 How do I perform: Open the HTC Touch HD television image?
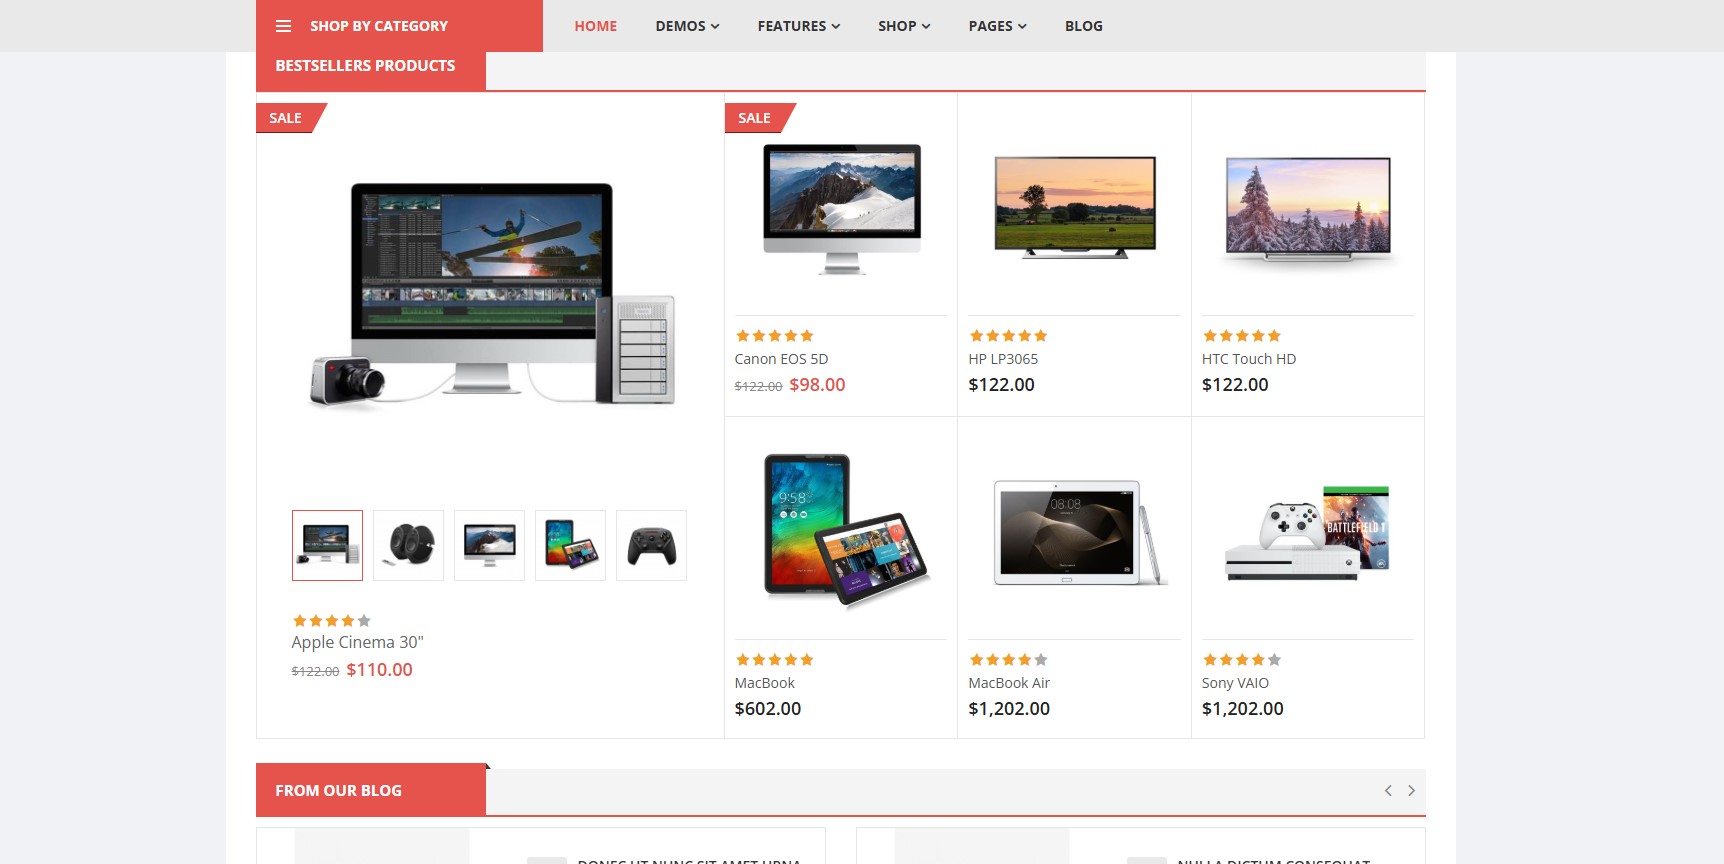coord(1308,209)
